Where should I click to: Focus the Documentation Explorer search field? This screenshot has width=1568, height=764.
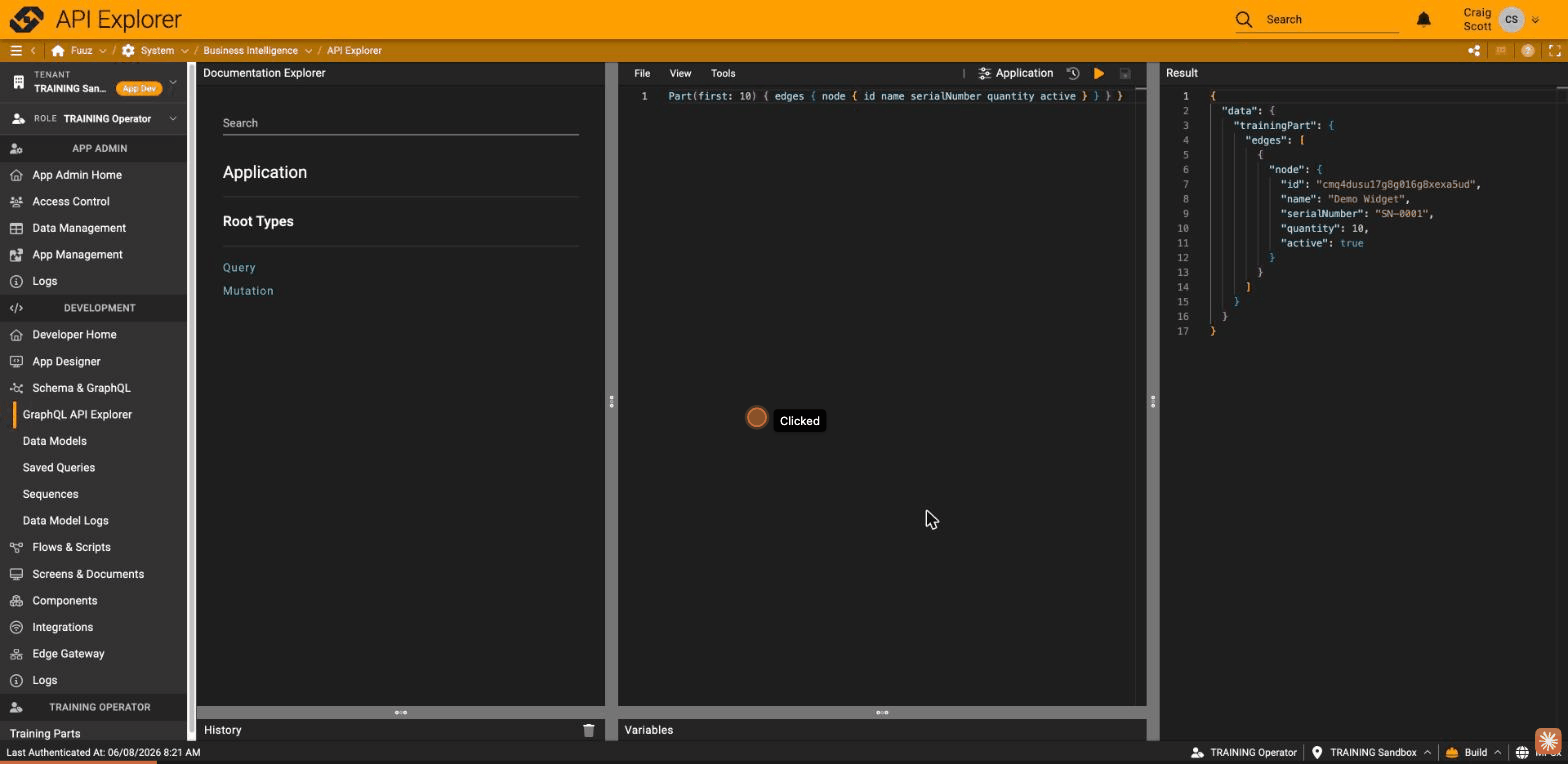(400, 123)
